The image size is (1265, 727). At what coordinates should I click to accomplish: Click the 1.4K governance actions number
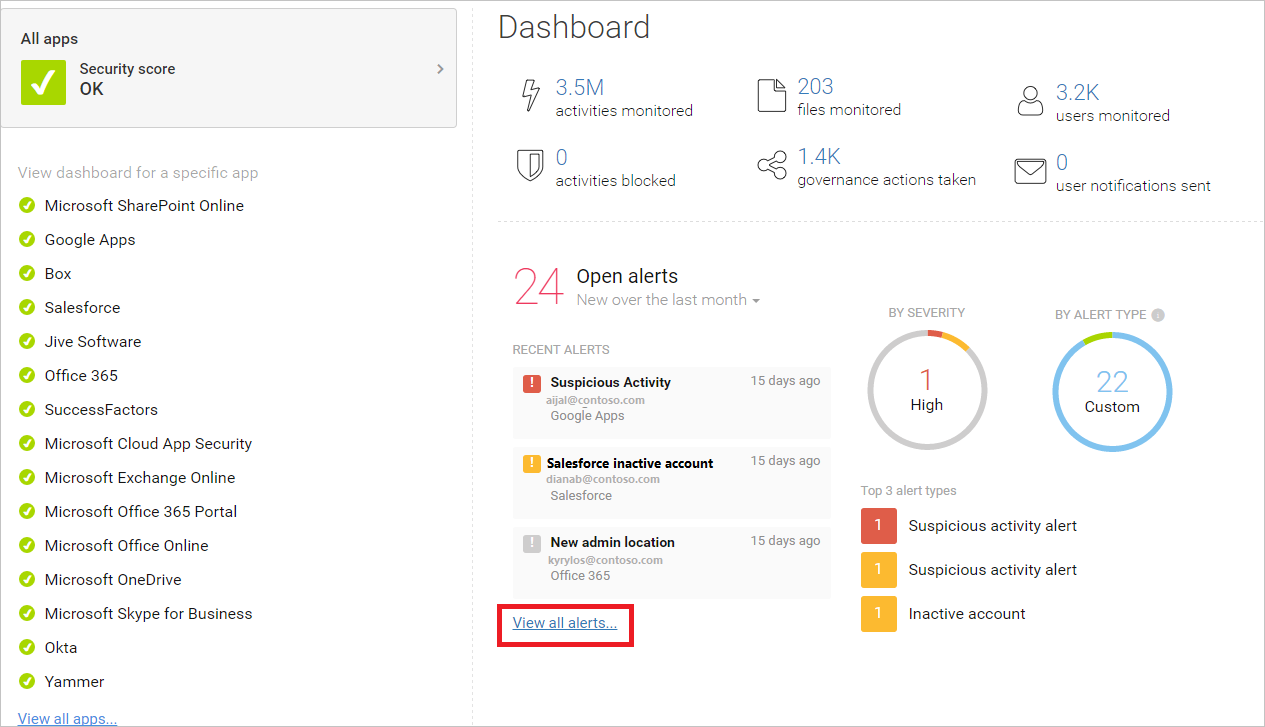click(819, 157)
